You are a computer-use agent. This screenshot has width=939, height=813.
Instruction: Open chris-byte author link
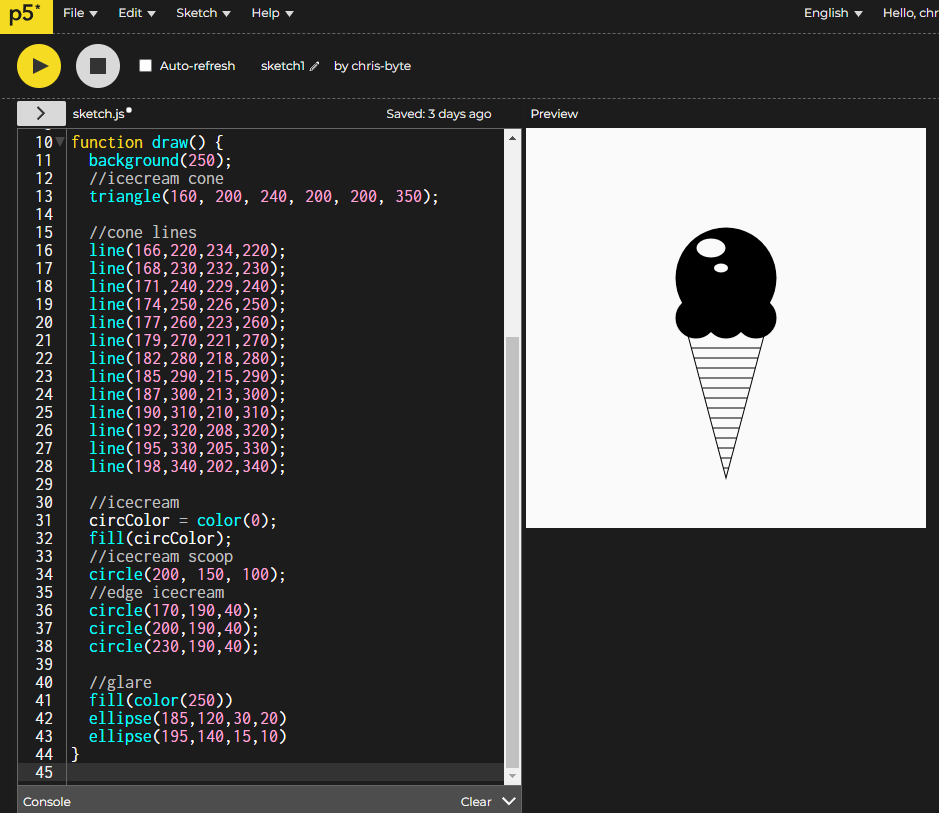[381, 66]
